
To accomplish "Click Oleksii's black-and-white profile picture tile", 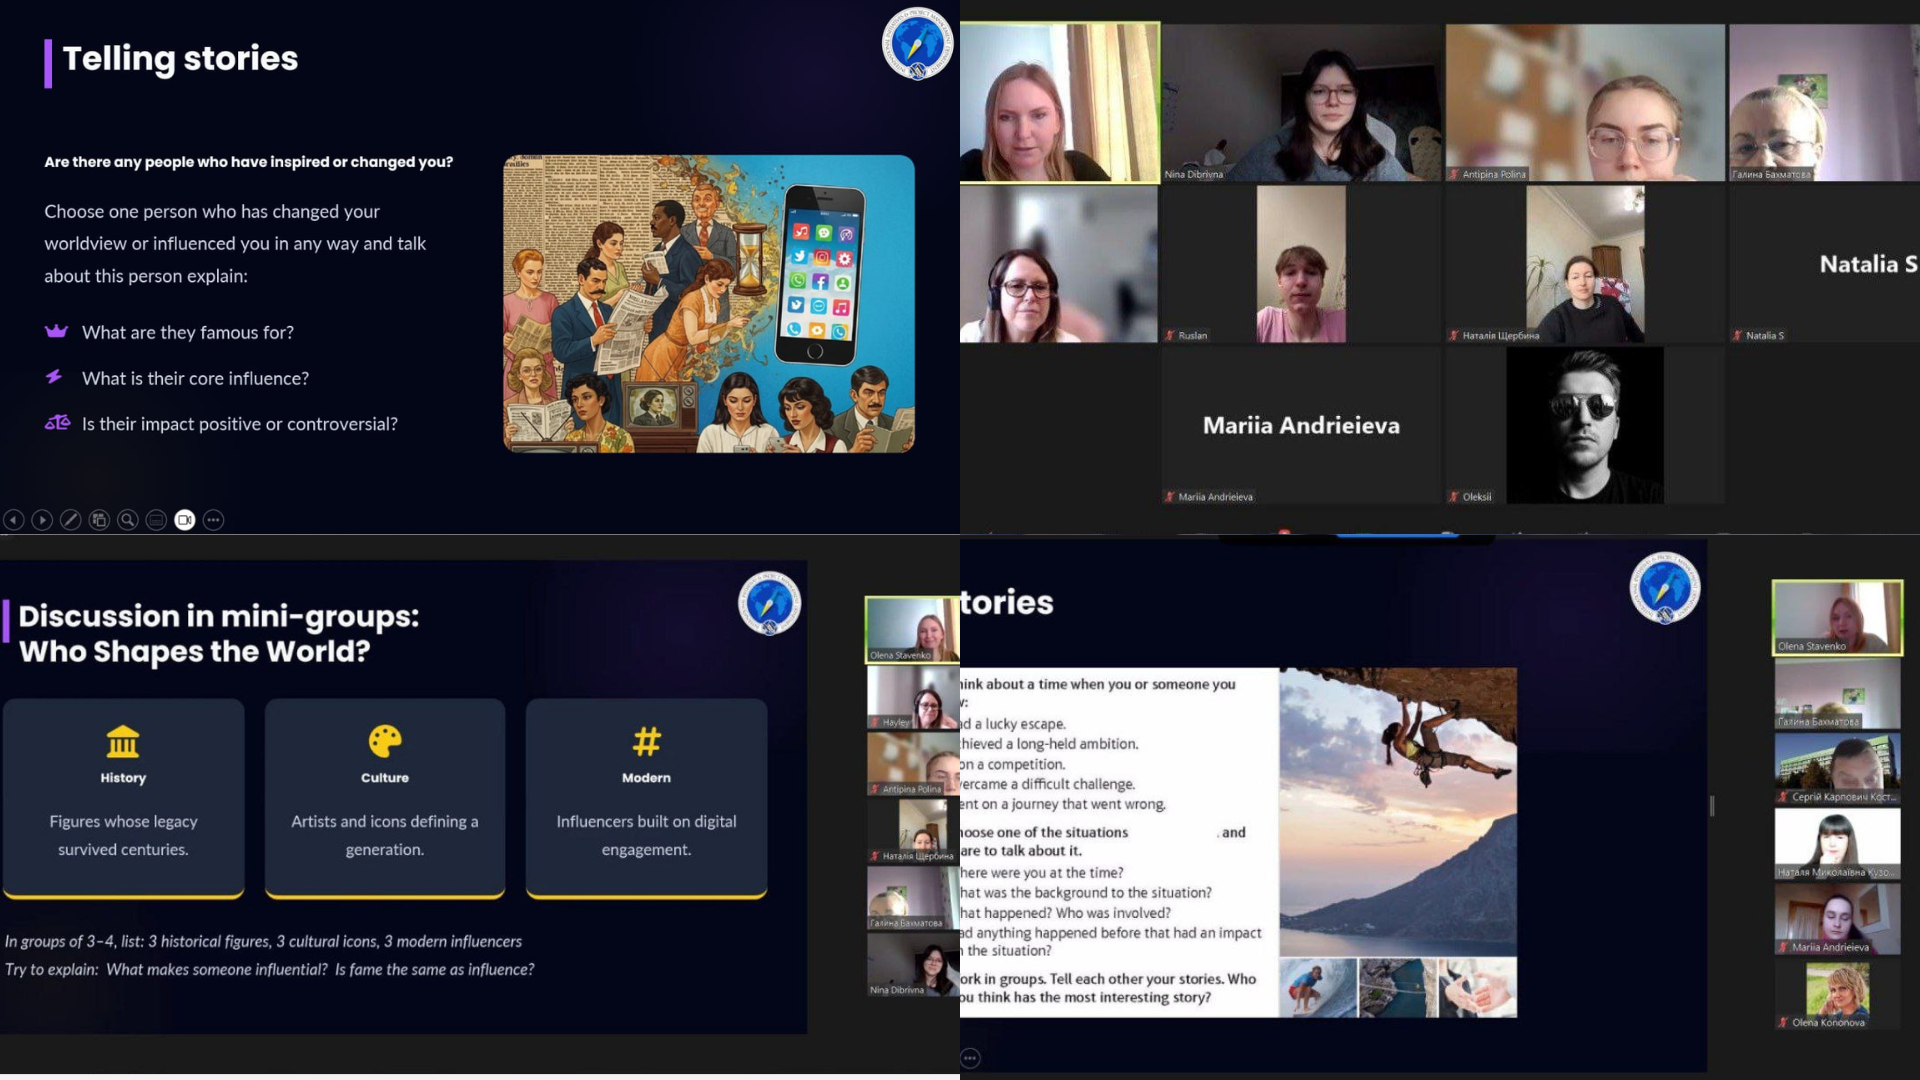I will tap(1585, 425).
